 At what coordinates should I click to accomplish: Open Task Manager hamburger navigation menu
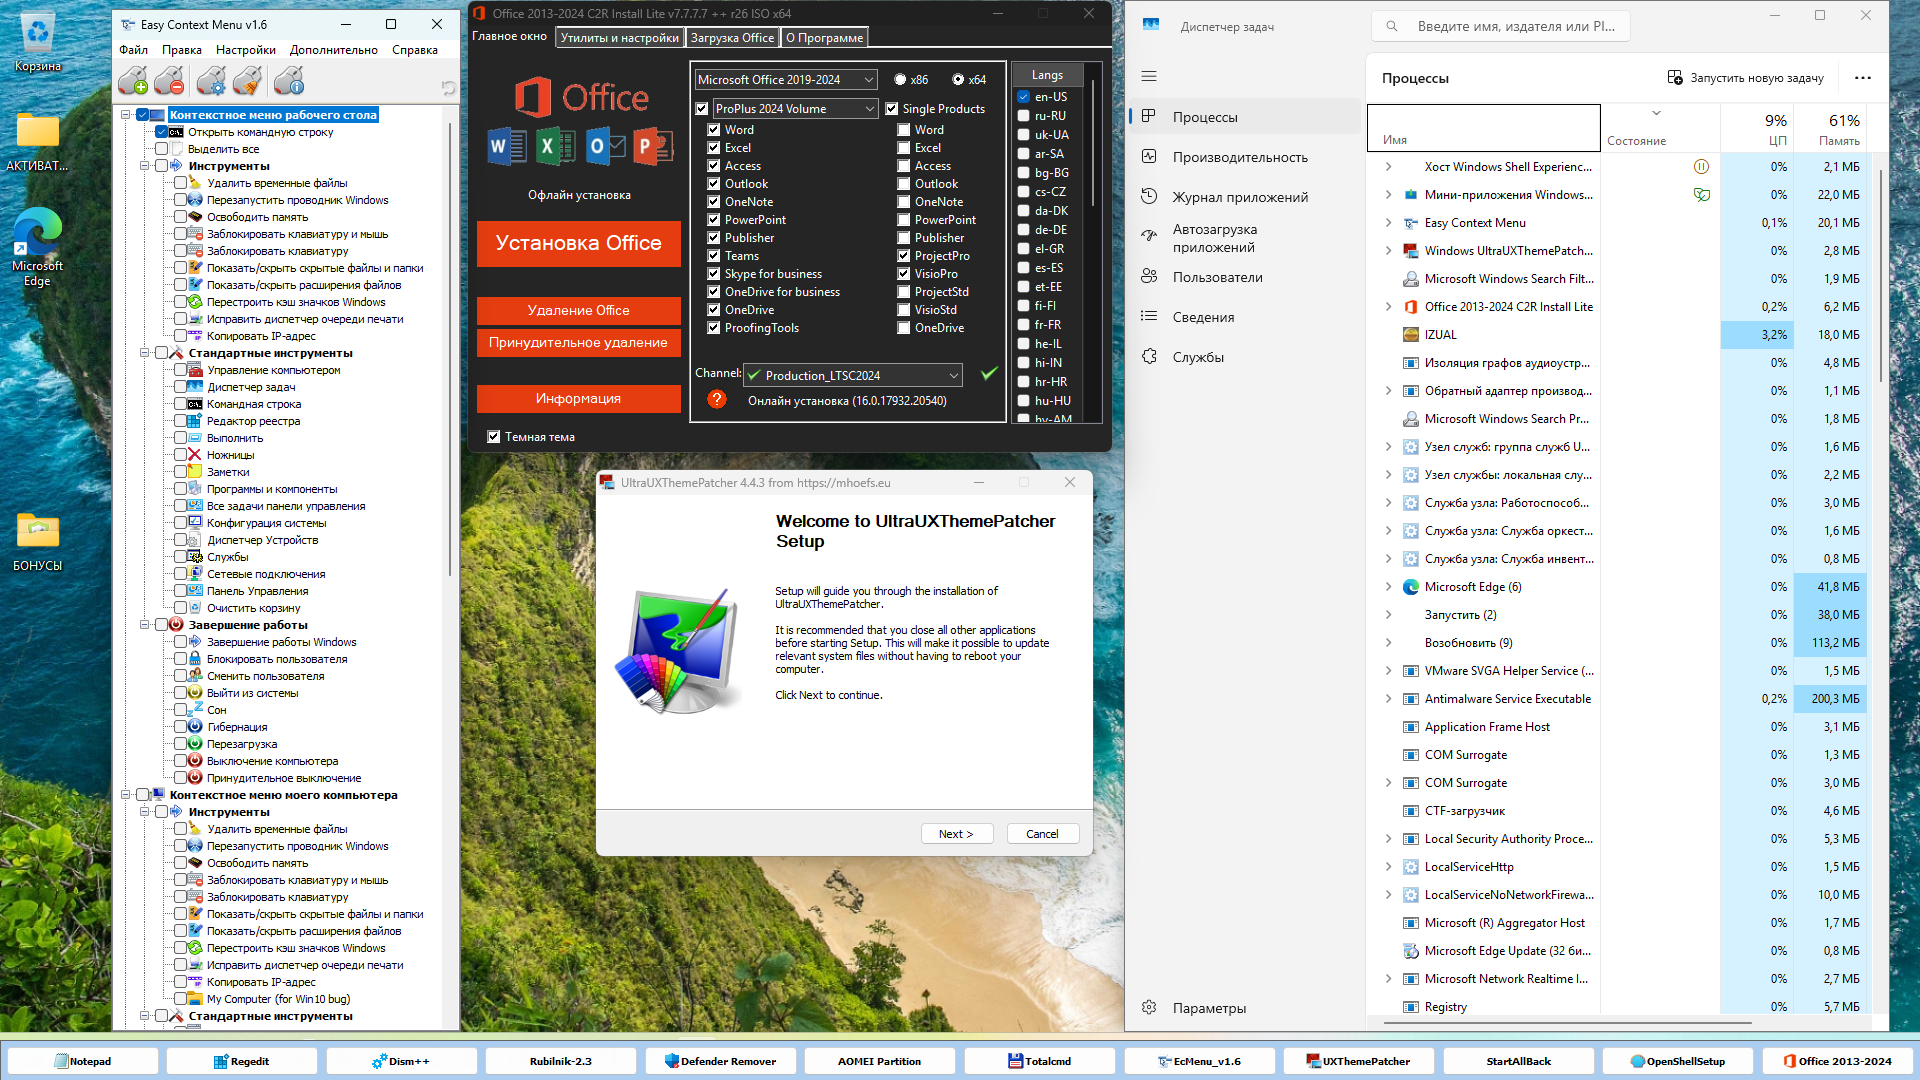(1149, 76)
